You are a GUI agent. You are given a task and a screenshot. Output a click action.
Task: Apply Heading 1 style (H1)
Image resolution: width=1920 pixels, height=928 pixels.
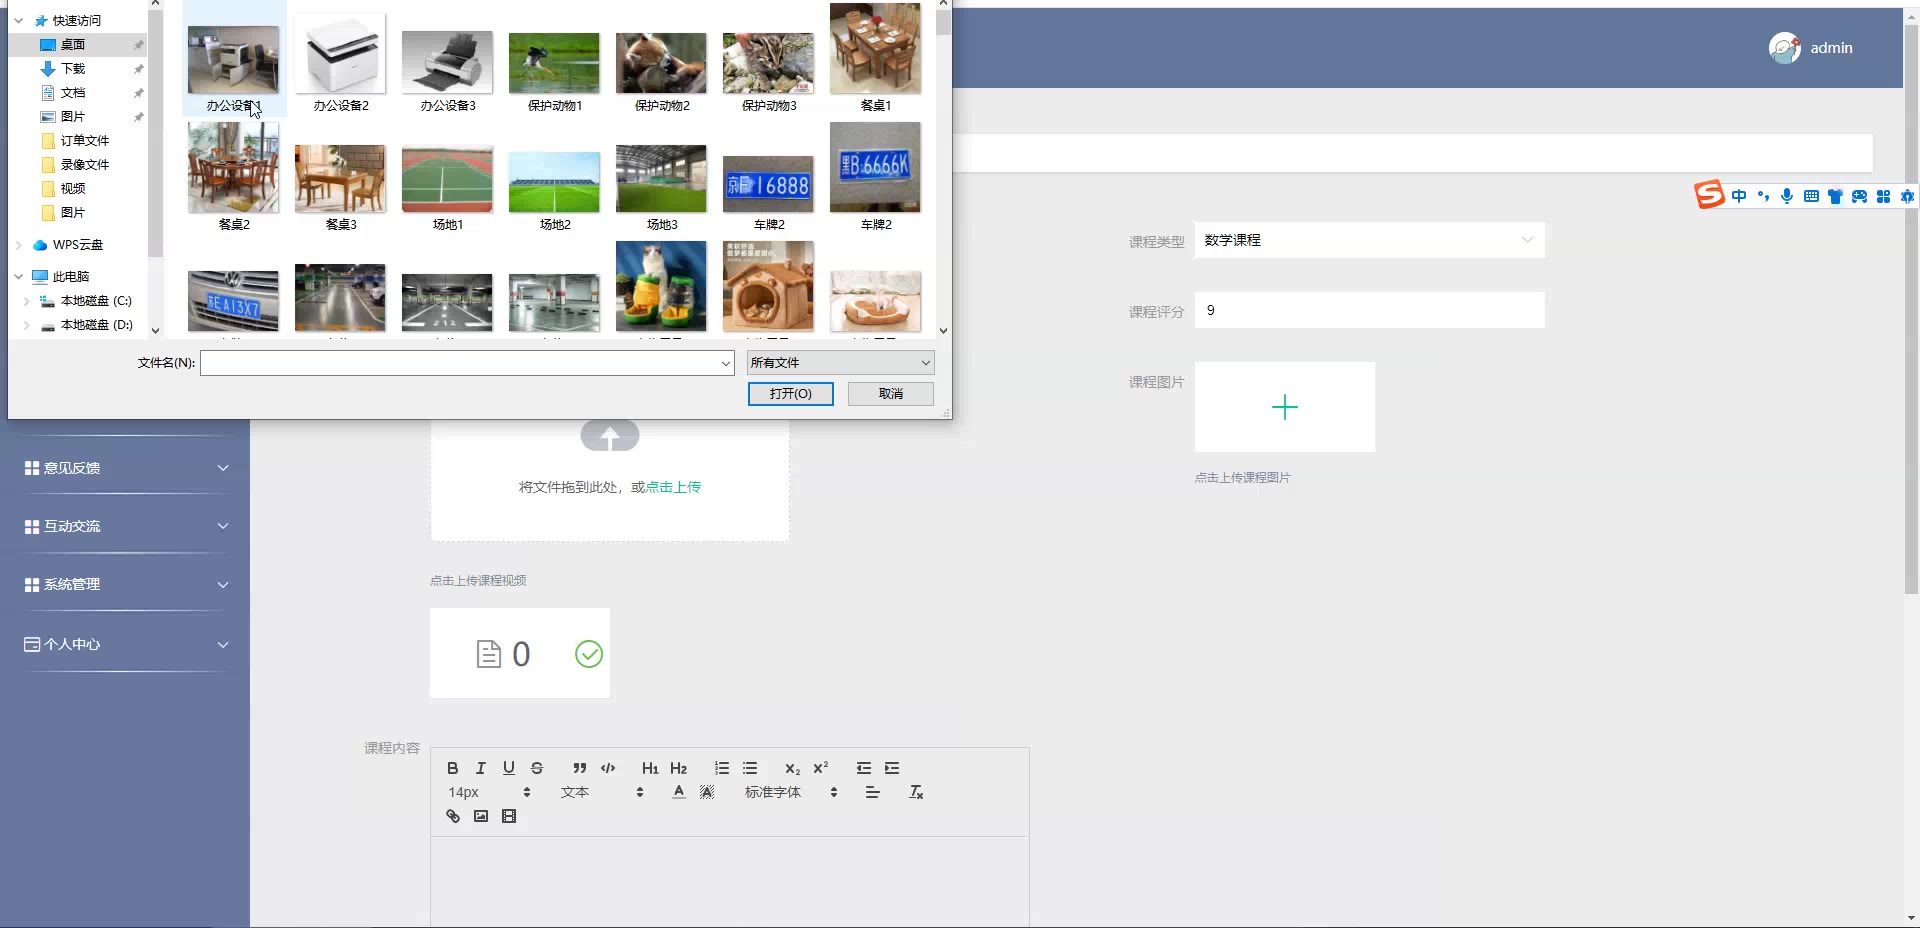(650, 768)
